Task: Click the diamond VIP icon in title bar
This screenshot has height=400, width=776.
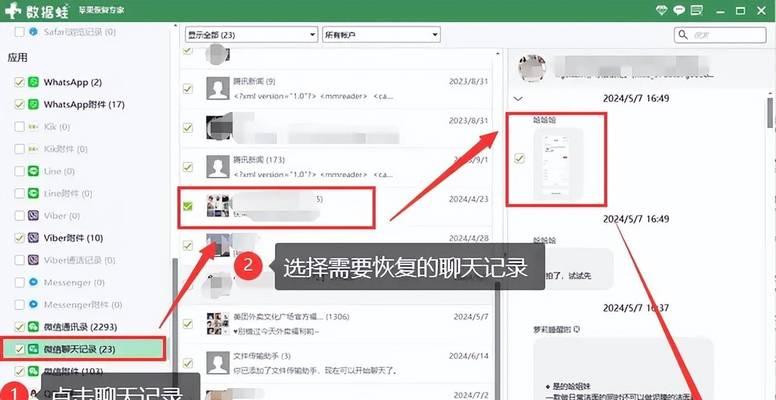Action: 661,10
